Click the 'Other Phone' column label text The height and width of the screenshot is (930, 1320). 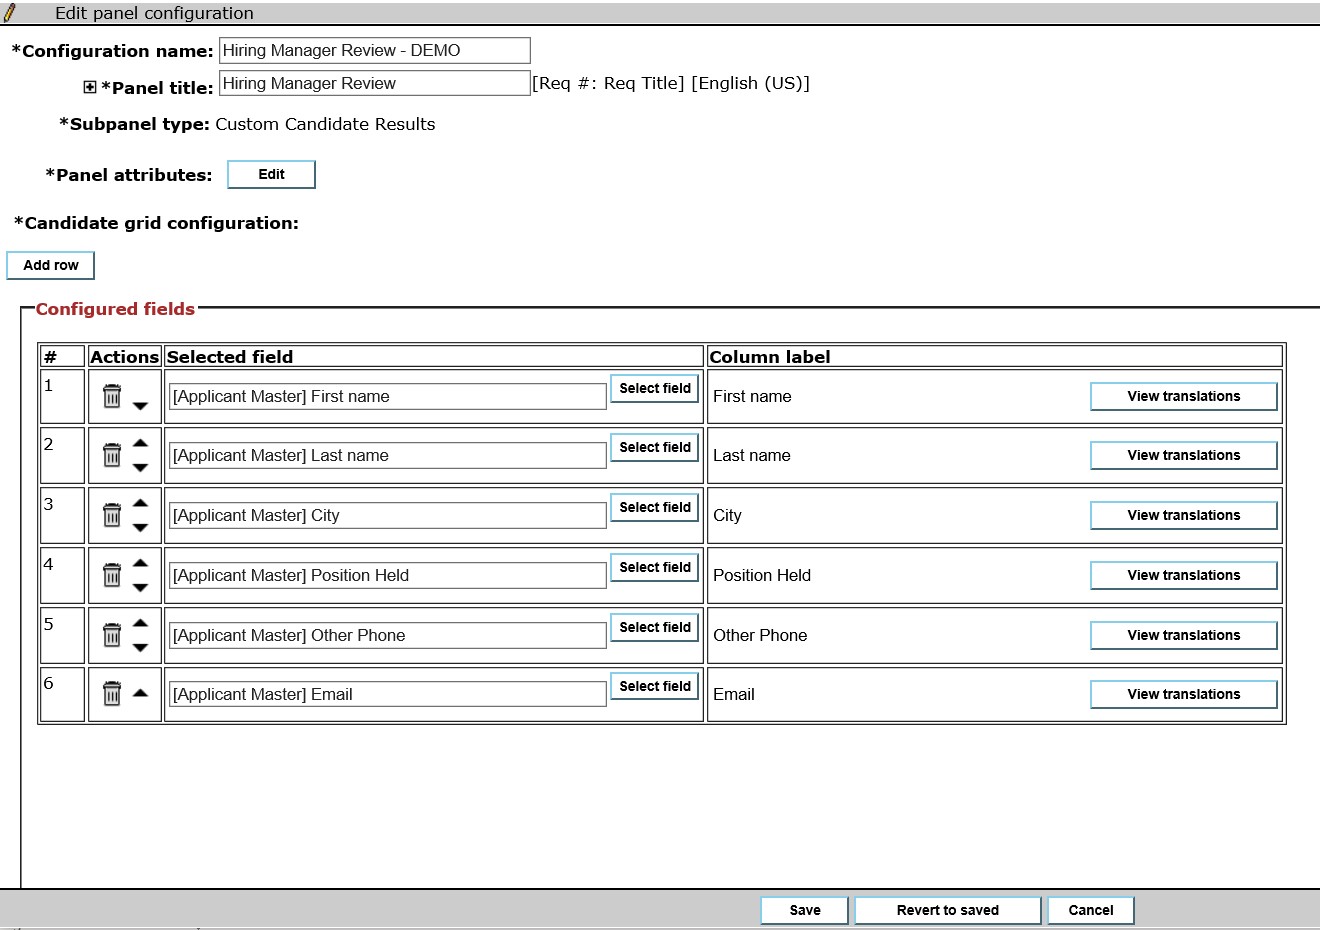tap(760, 635)
